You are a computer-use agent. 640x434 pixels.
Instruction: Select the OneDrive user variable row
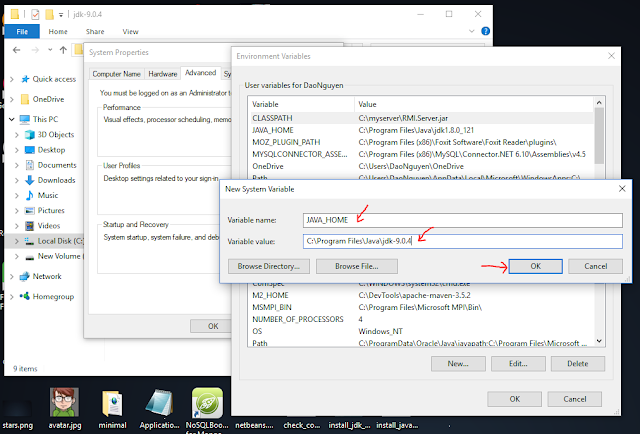[420, 166]
